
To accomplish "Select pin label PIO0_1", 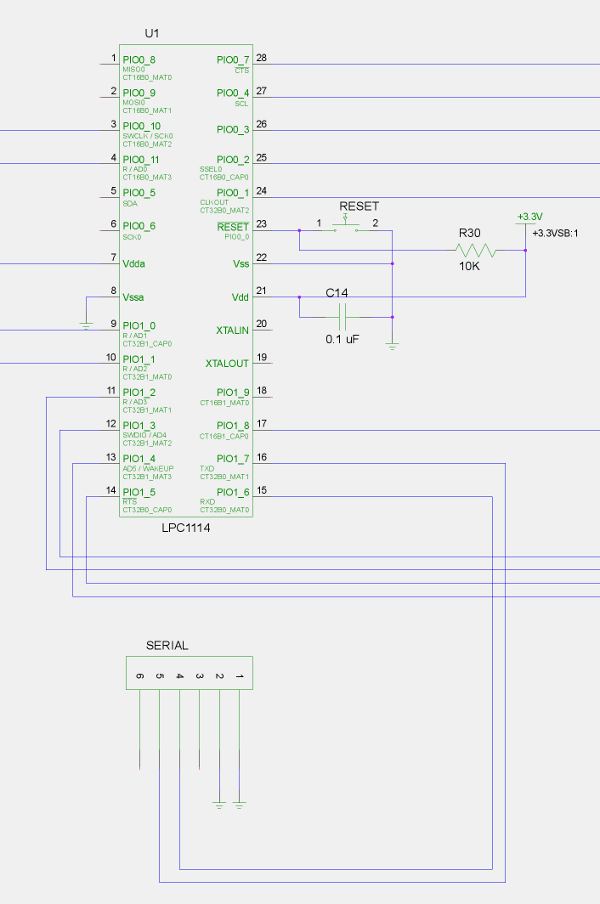I will (233, 193).
